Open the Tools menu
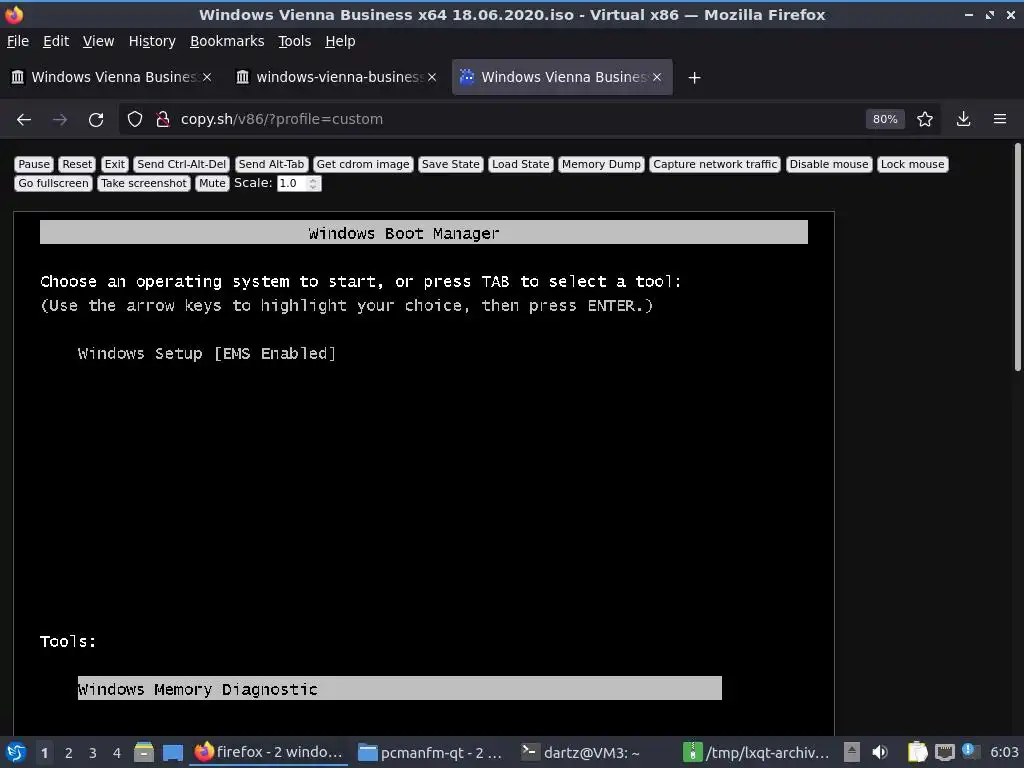 [295, 41]
